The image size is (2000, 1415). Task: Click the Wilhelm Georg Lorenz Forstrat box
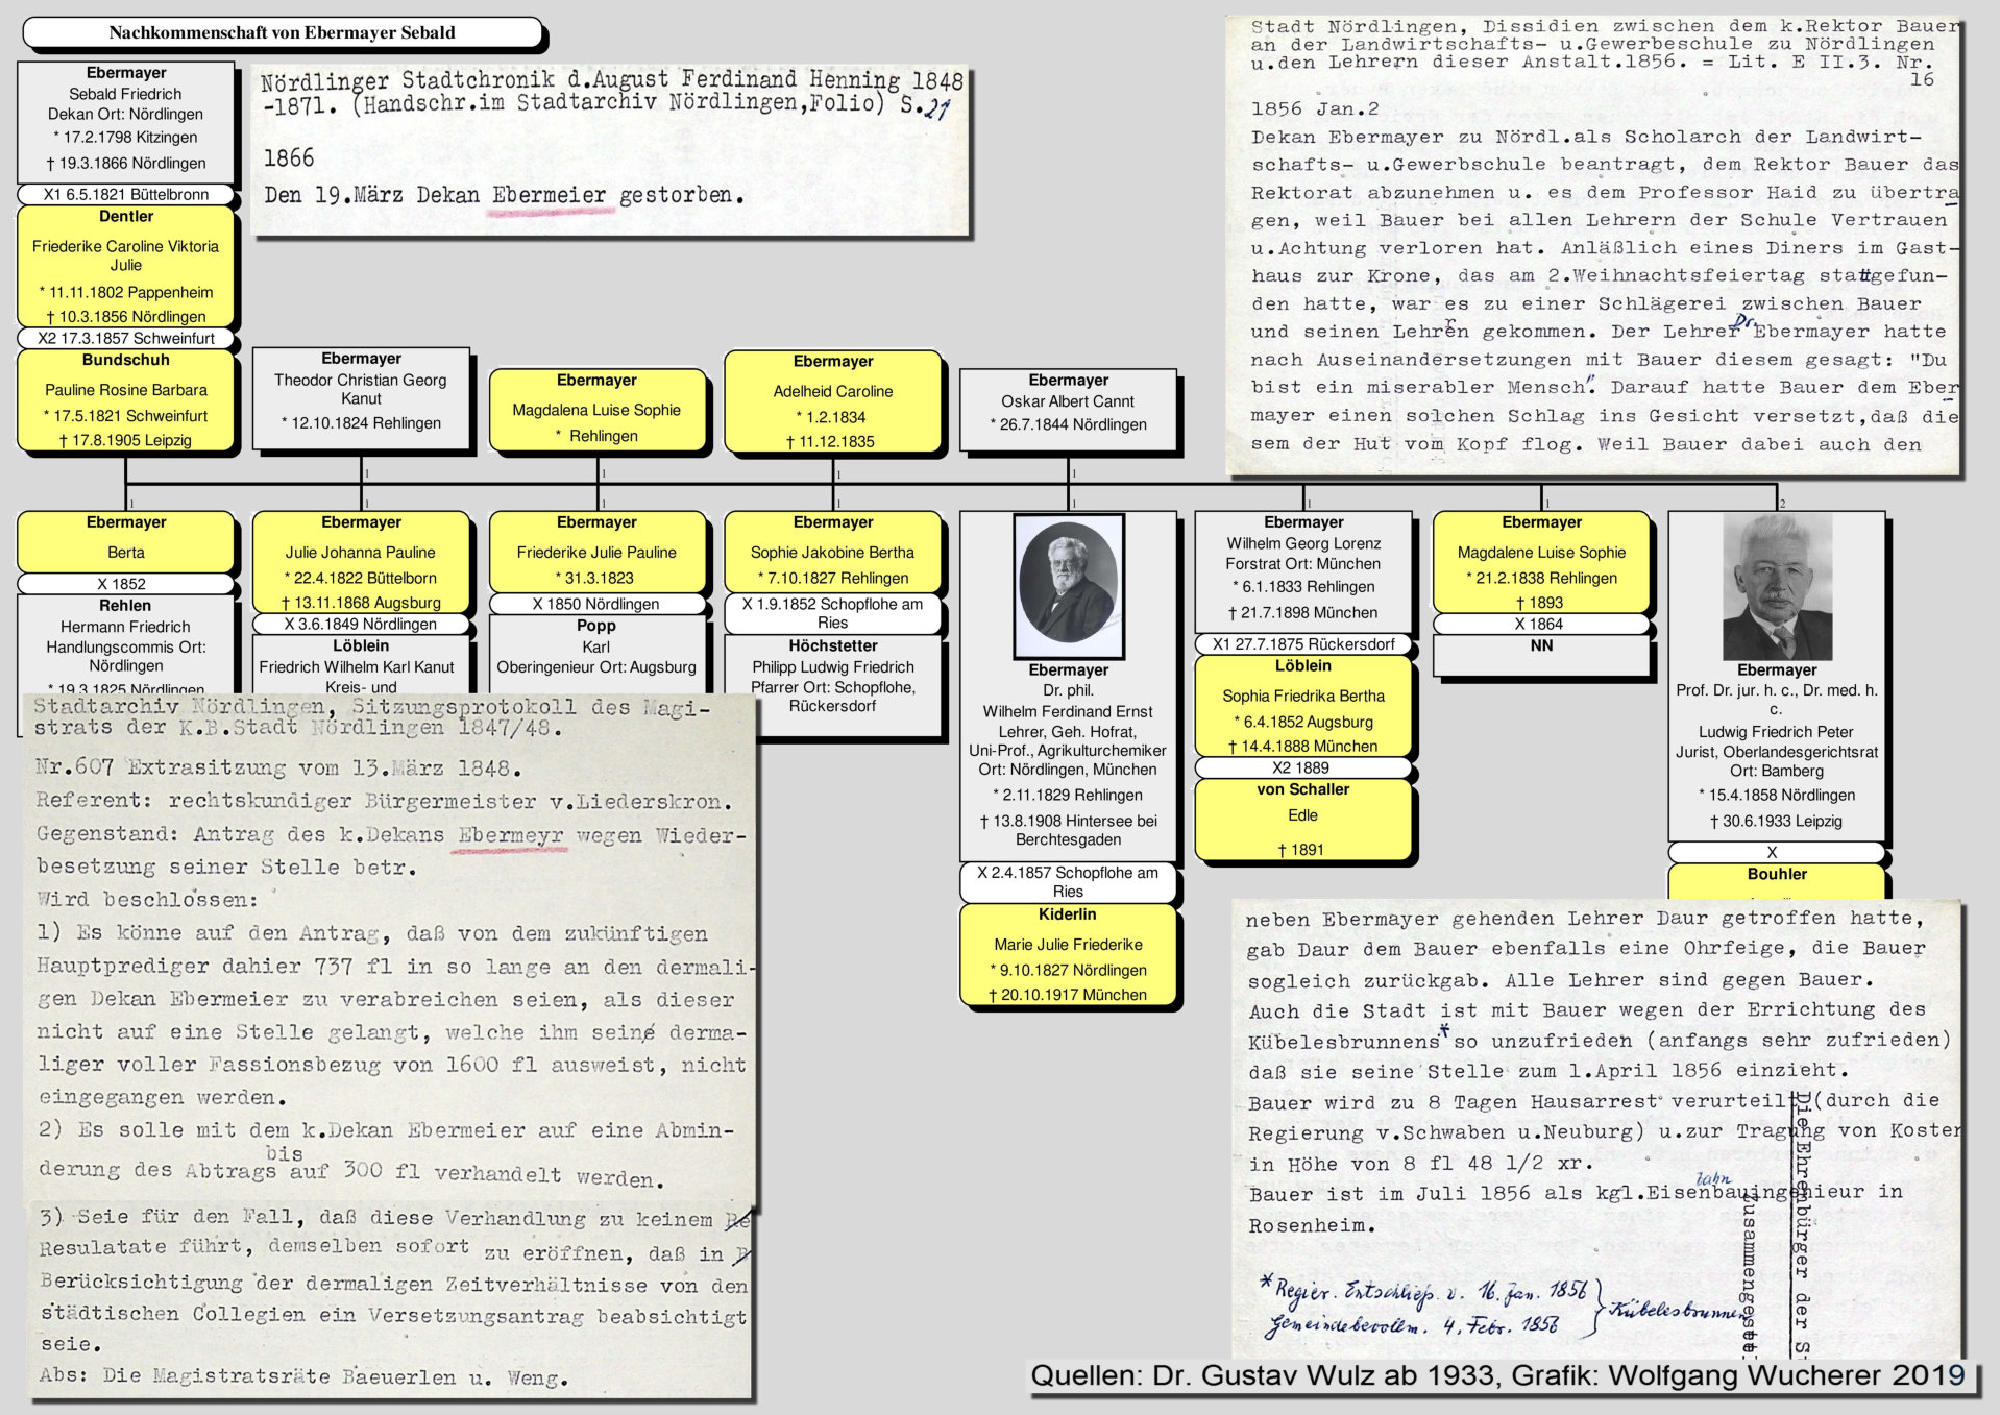[x=1303, y=570]
